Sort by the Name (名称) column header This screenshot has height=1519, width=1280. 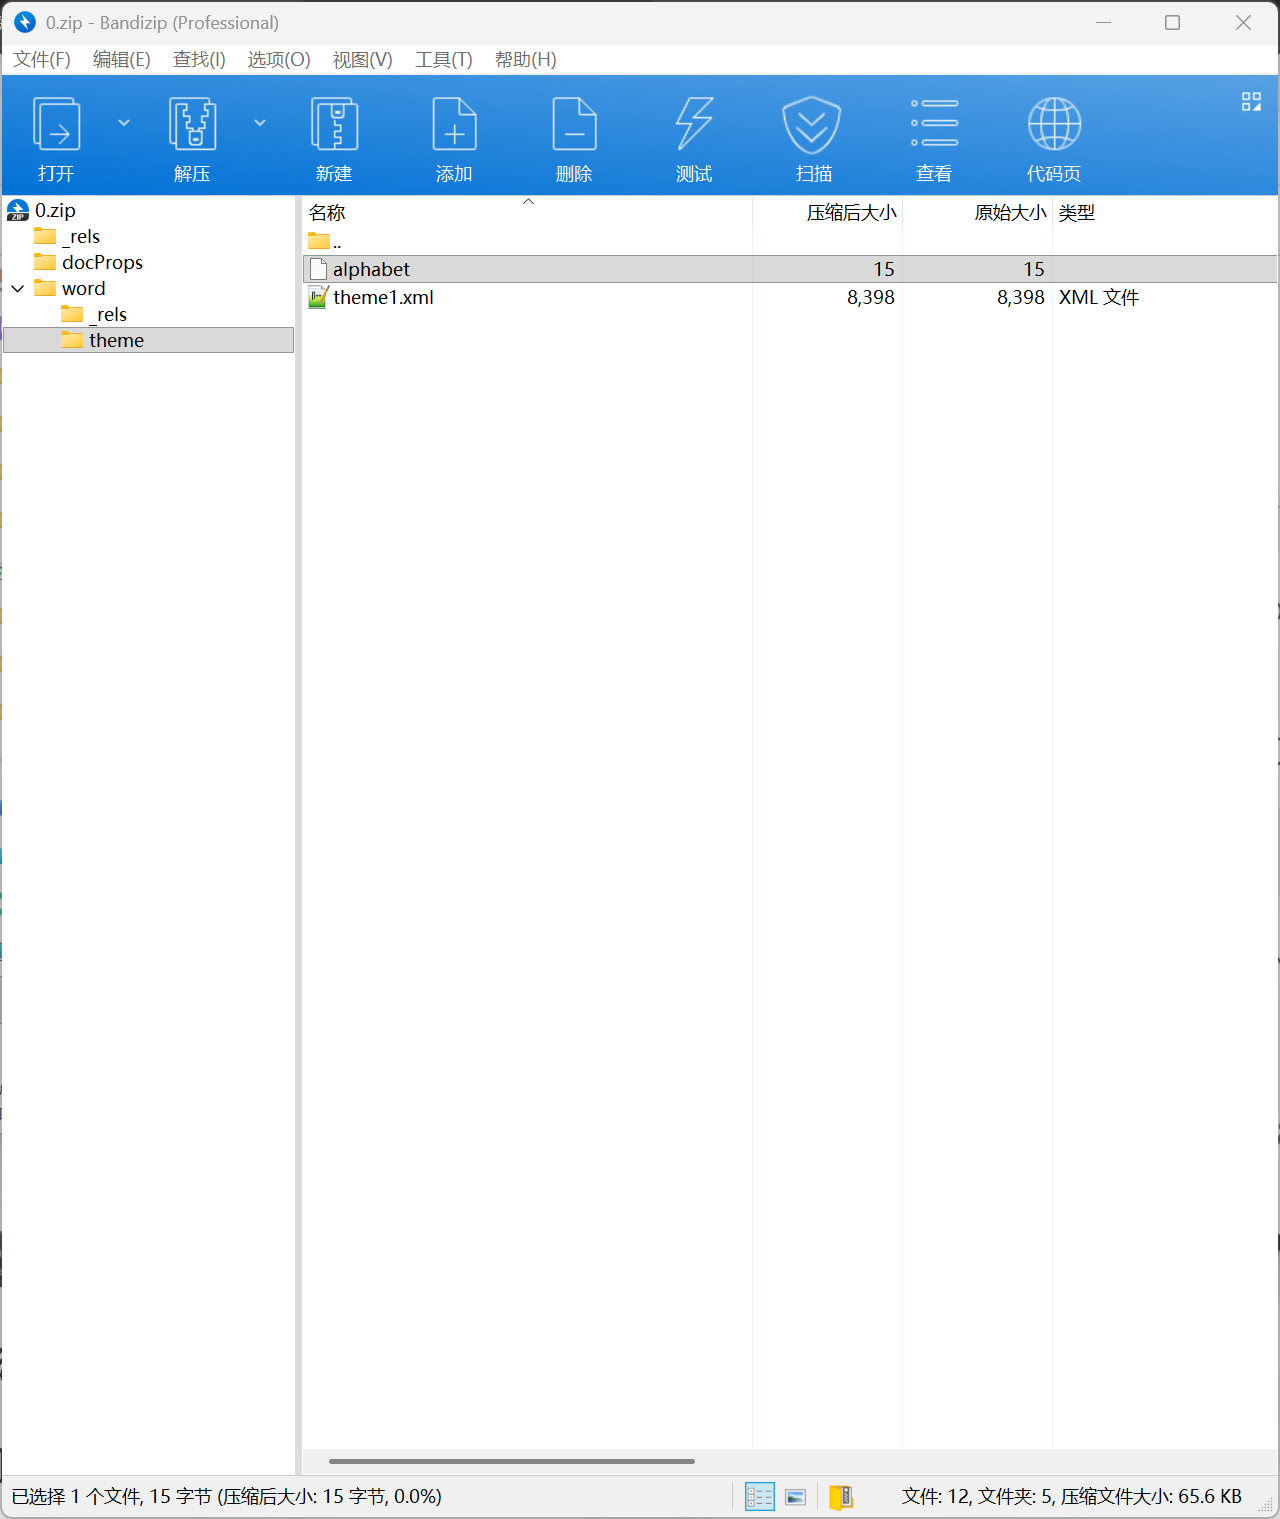coord(327,213)
